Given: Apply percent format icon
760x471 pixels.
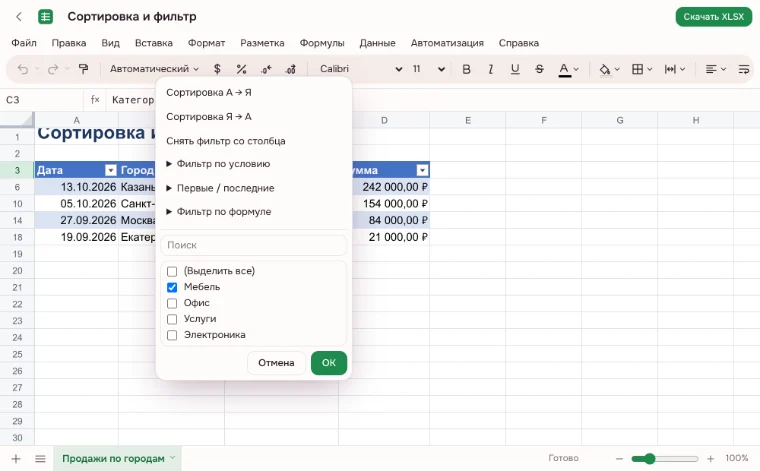Looking at the screenshot, I should pos(241,69).
